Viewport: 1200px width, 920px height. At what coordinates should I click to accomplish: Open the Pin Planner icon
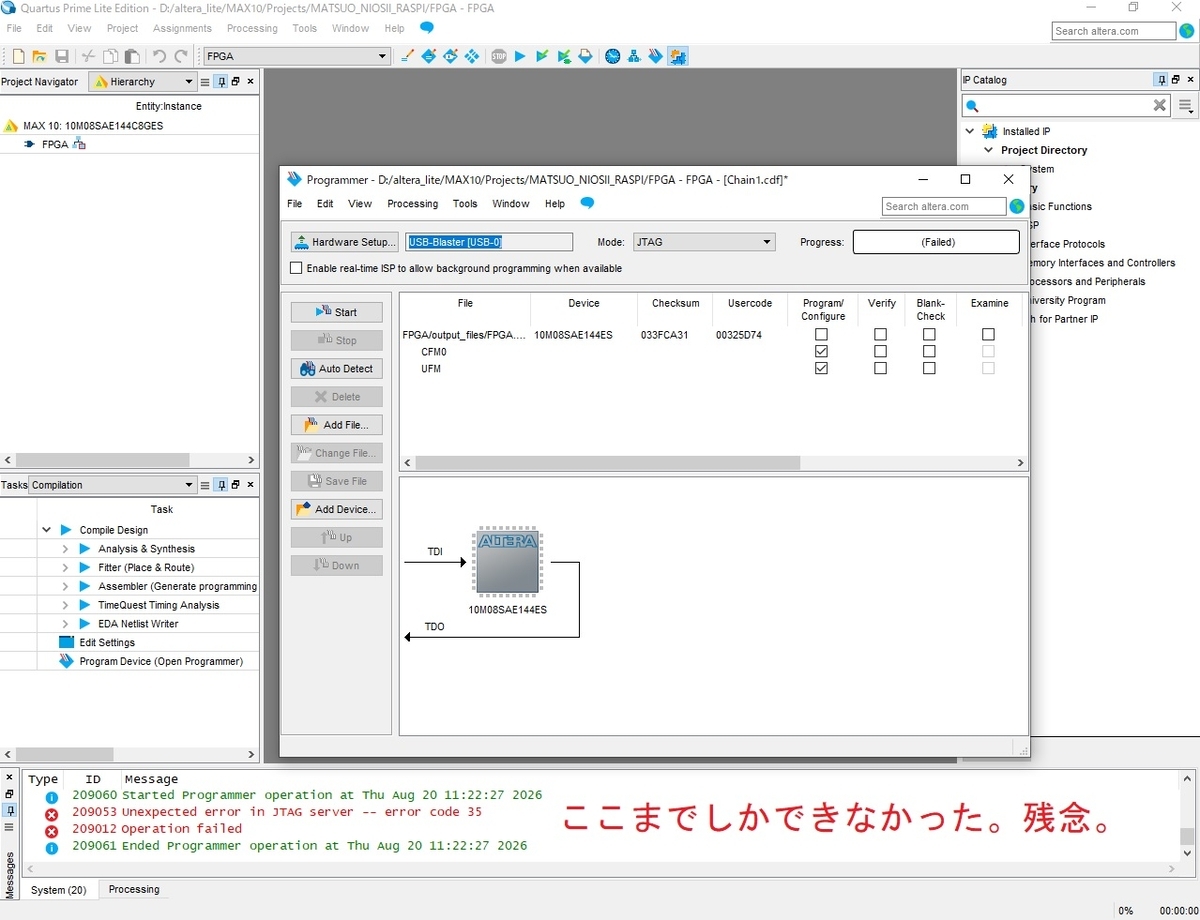point(450,56)
